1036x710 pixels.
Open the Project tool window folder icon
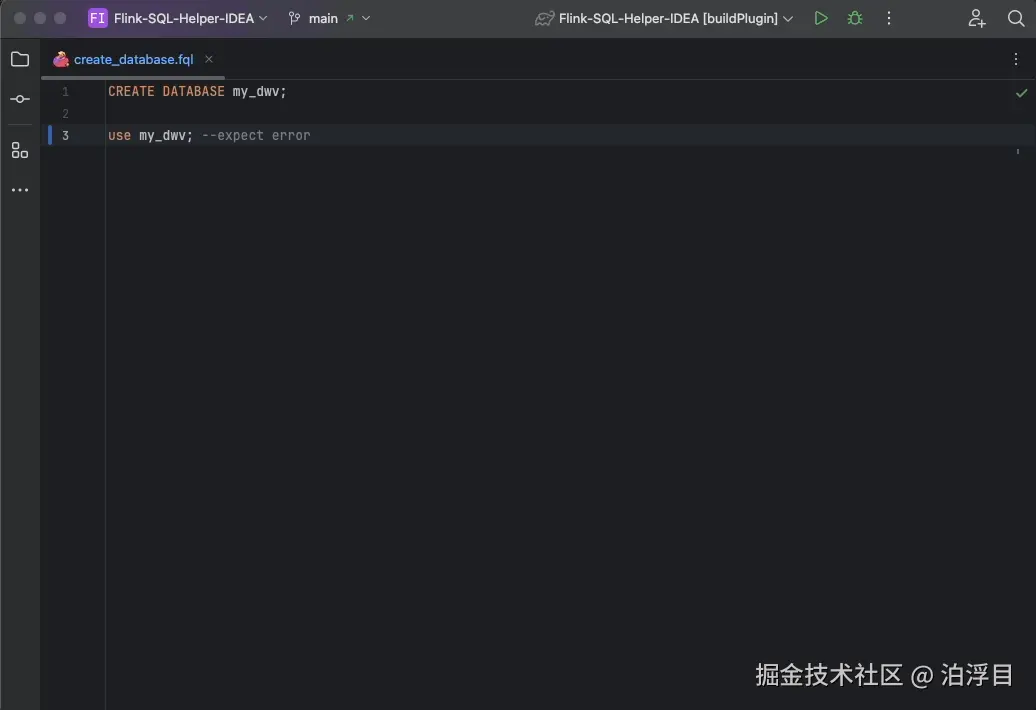tap(19, 58)
